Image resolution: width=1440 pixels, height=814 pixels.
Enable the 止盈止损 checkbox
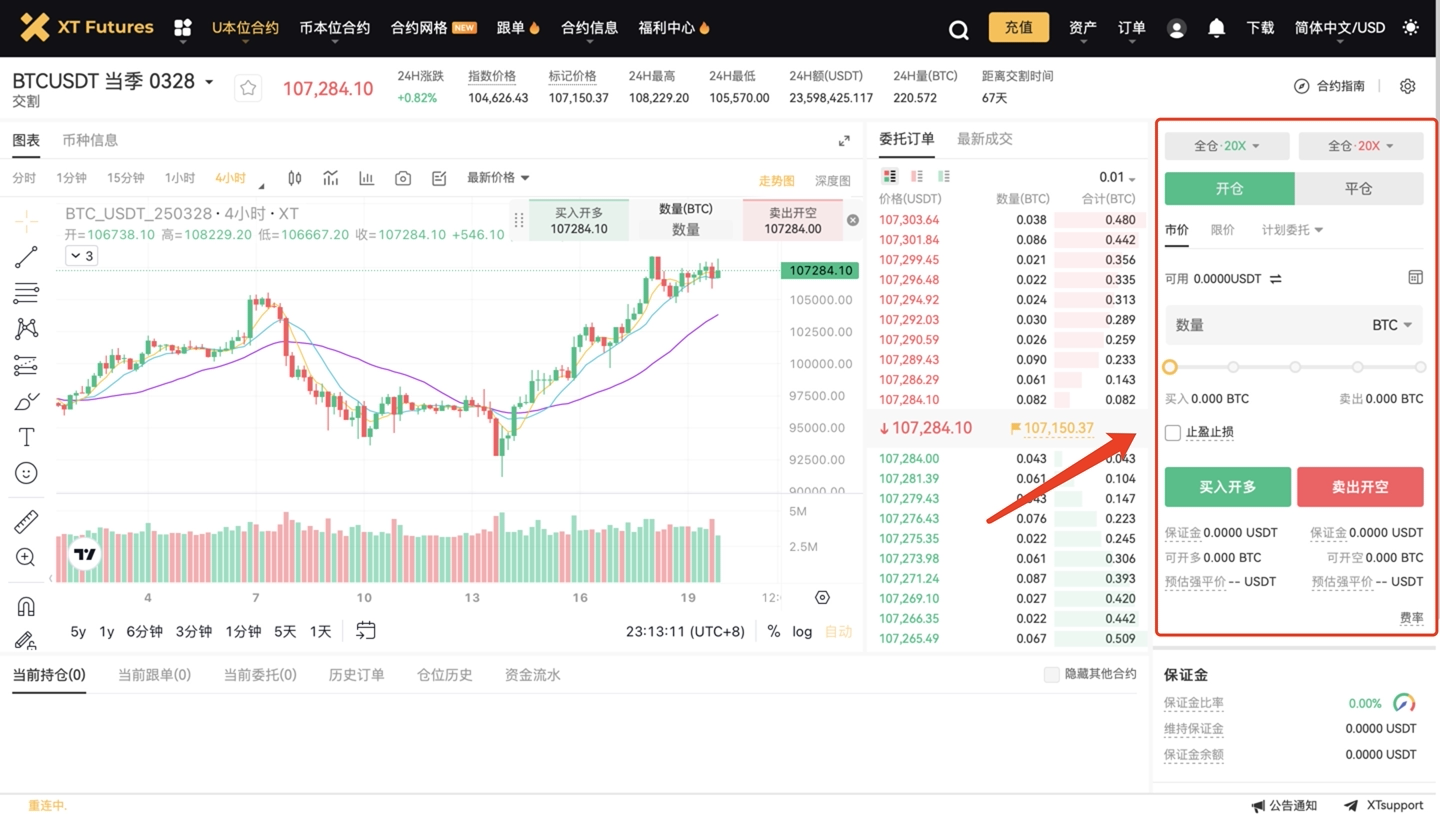(x=1173, y=432)
